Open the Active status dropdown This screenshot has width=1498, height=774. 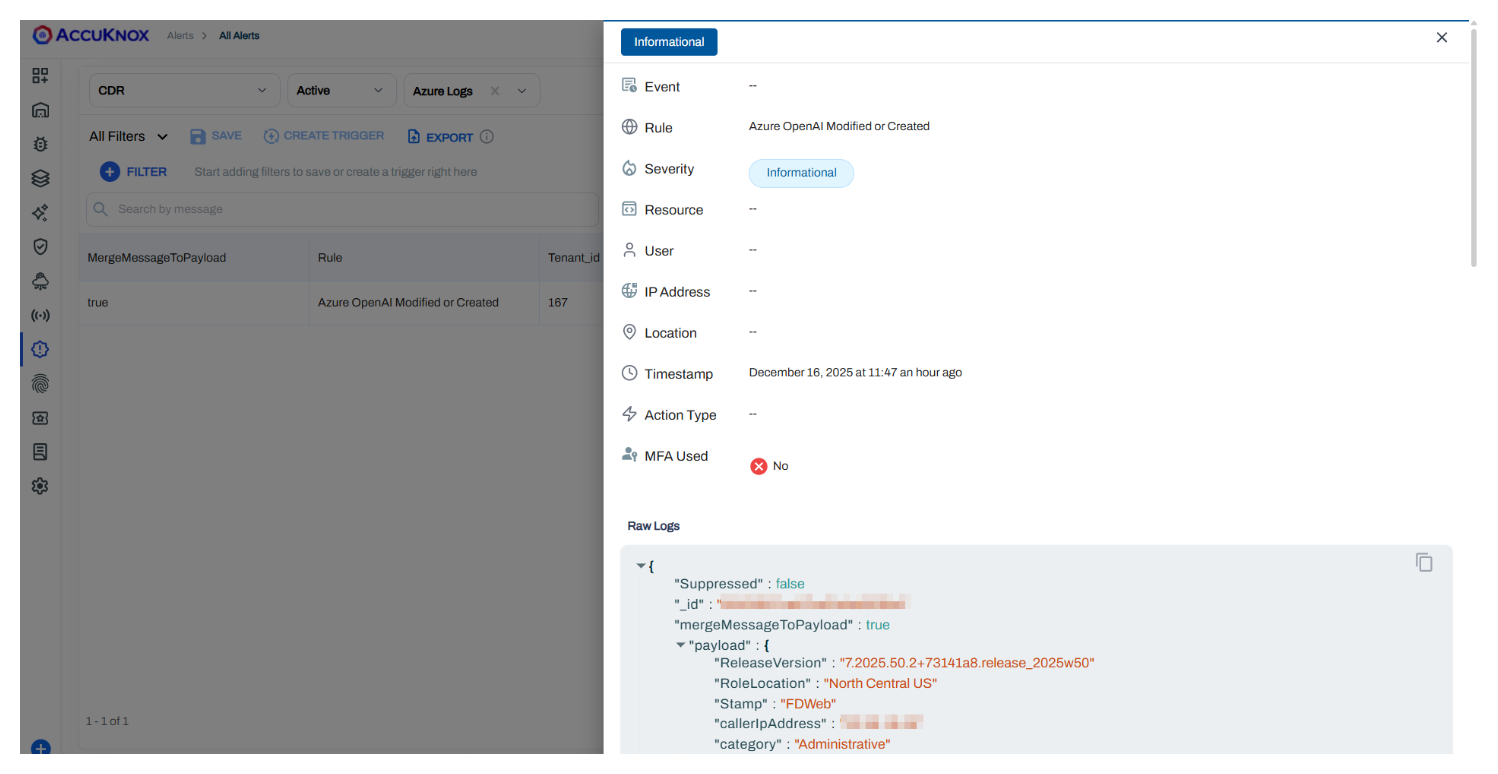click(340, 90)
